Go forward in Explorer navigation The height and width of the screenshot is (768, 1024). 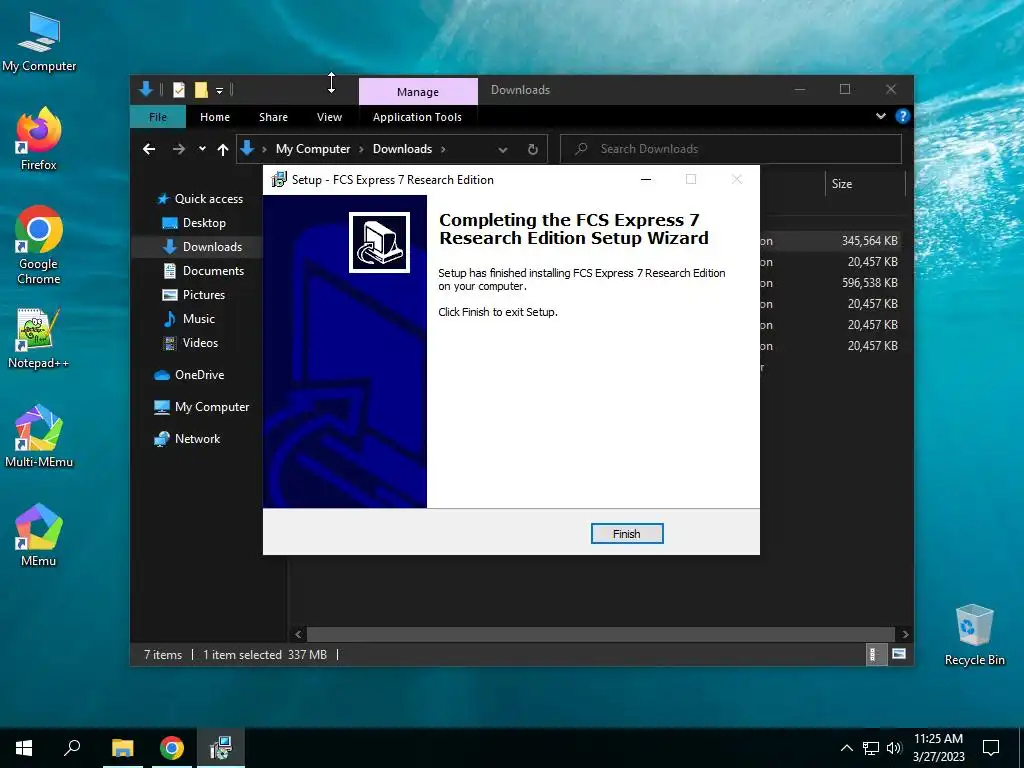pyautogui.click(x=178, y=149)
